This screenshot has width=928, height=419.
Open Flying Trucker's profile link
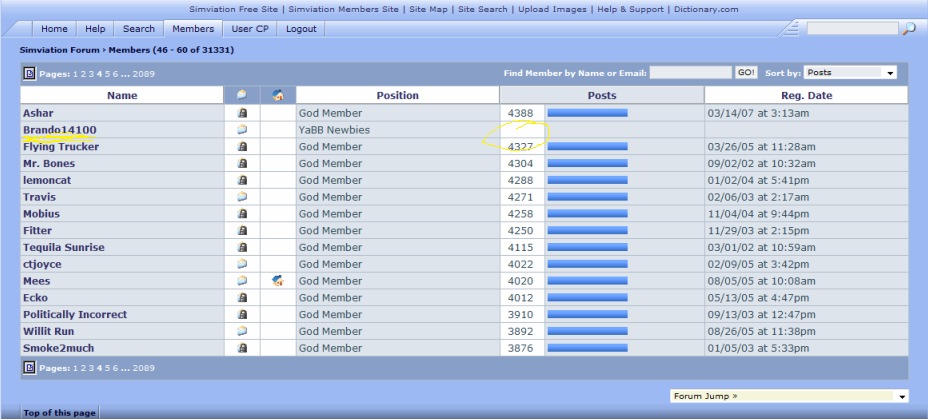pyautogui.click(x=61, y=147)
